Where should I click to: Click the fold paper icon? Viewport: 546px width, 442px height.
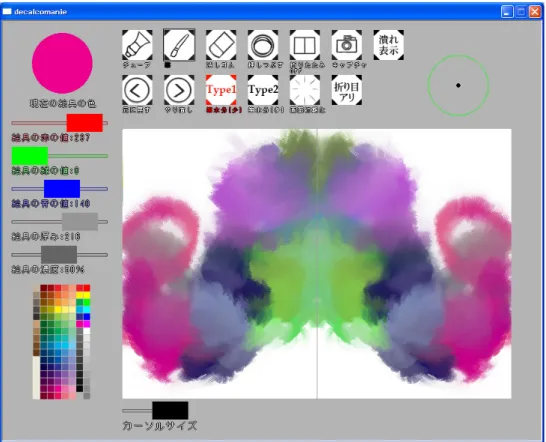305,45
